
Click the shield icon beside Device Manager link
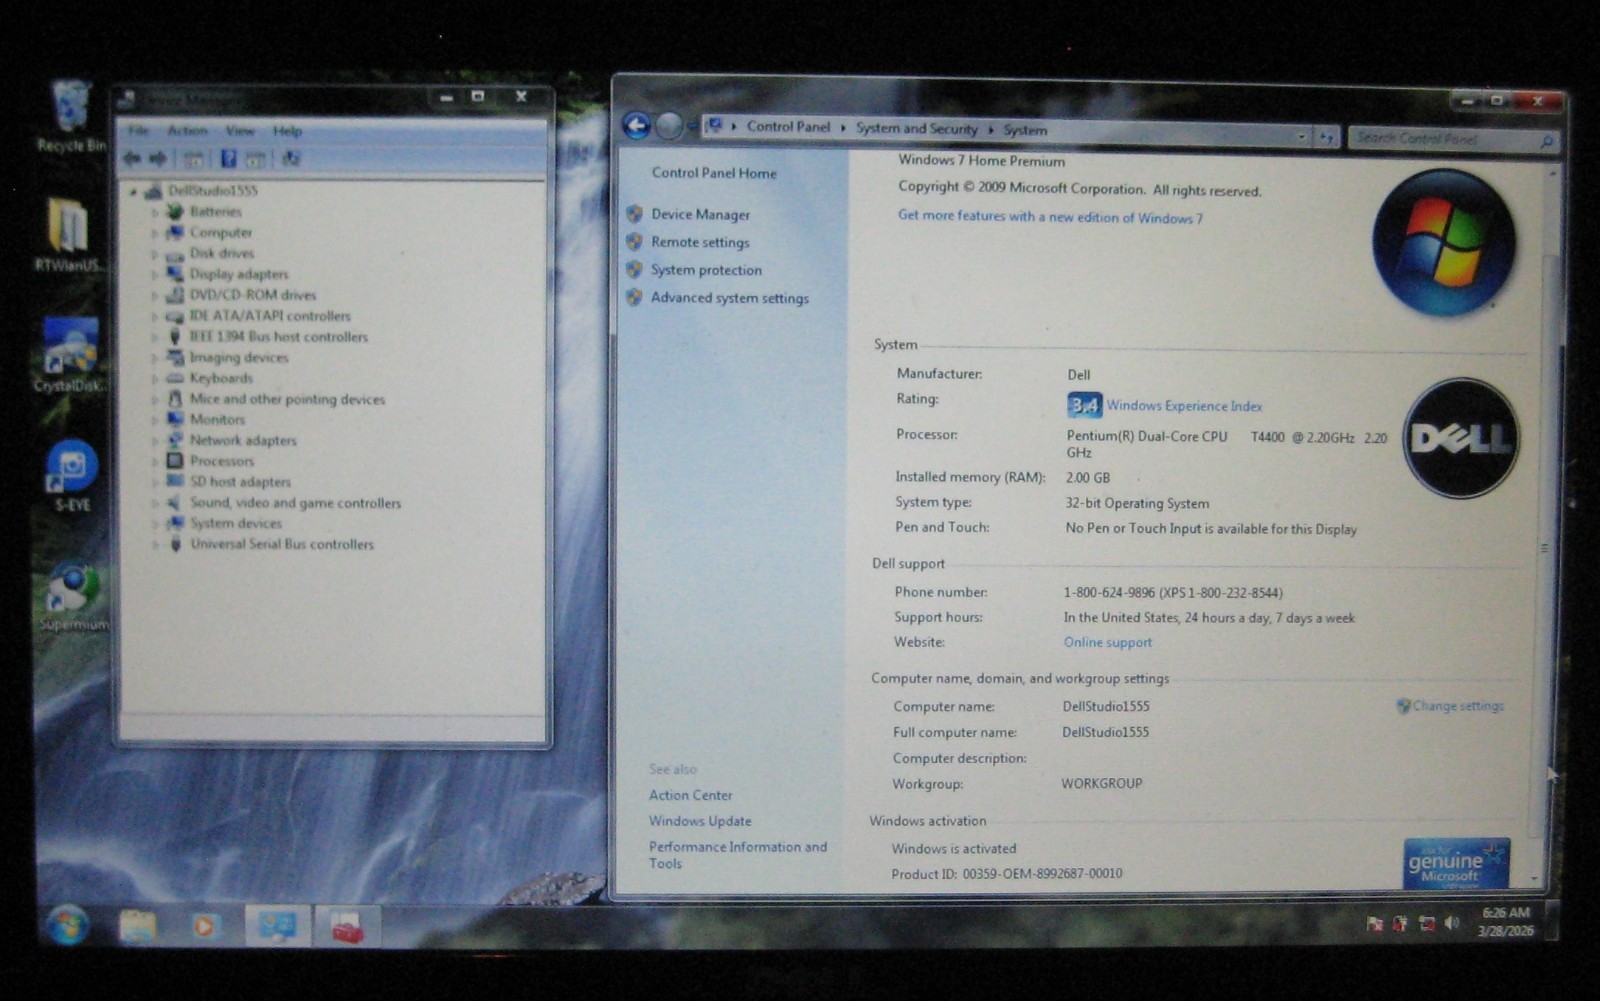pos(634,214)
